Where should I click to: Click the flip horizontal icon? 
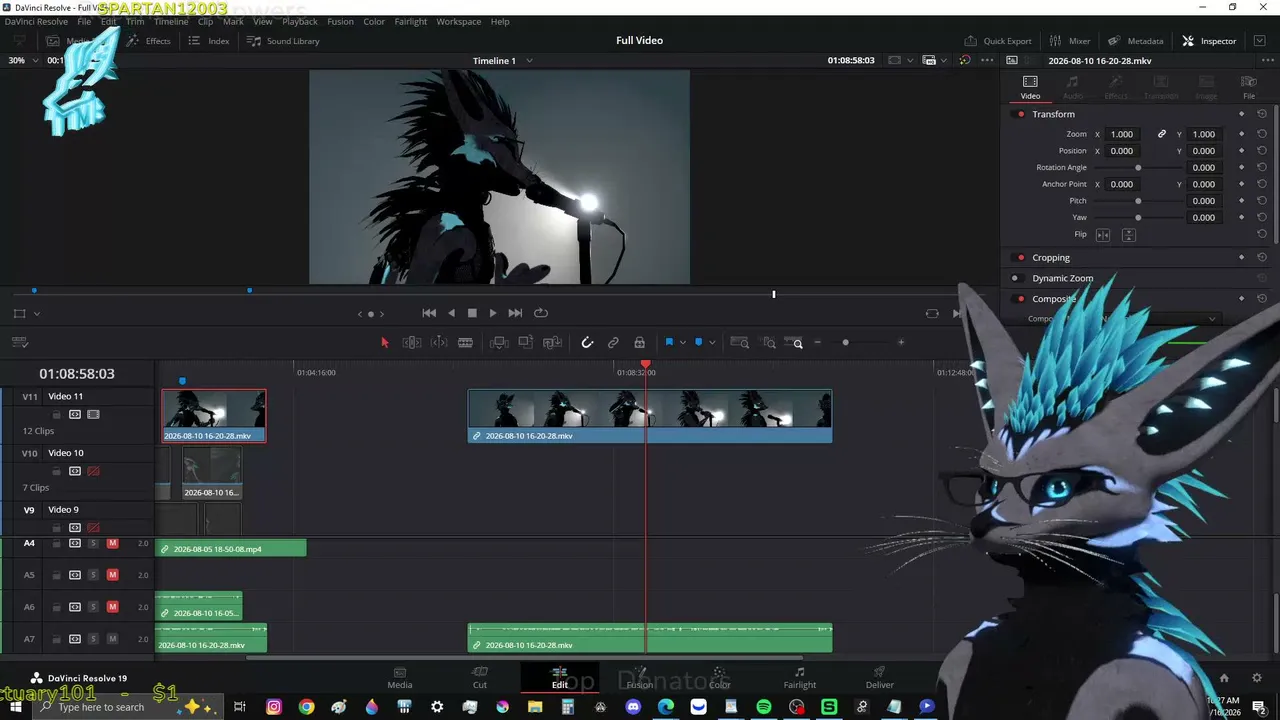(1103, 235)
